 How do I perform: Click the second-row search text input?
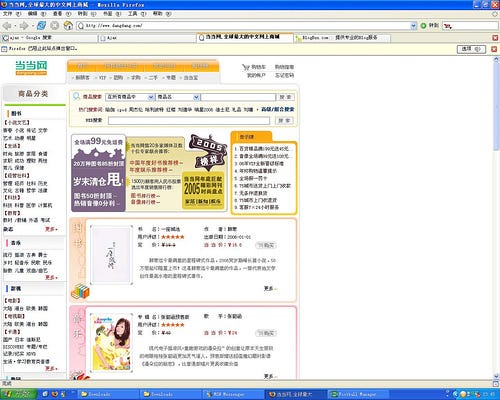click(x=189, y=120)
